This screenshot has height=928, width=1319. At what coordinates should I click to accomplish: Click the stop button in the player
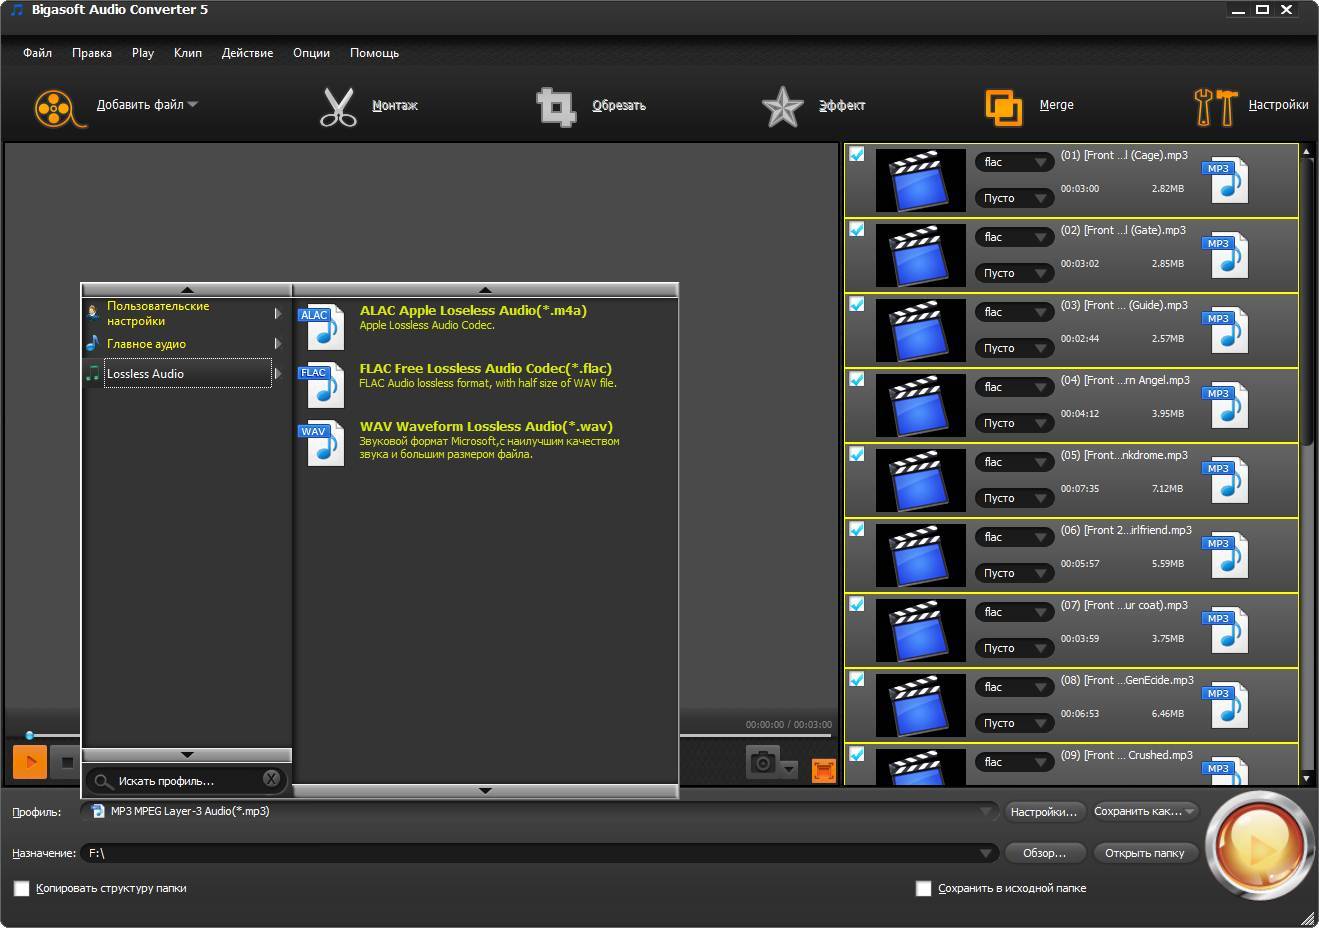click(x=66, y=762)
